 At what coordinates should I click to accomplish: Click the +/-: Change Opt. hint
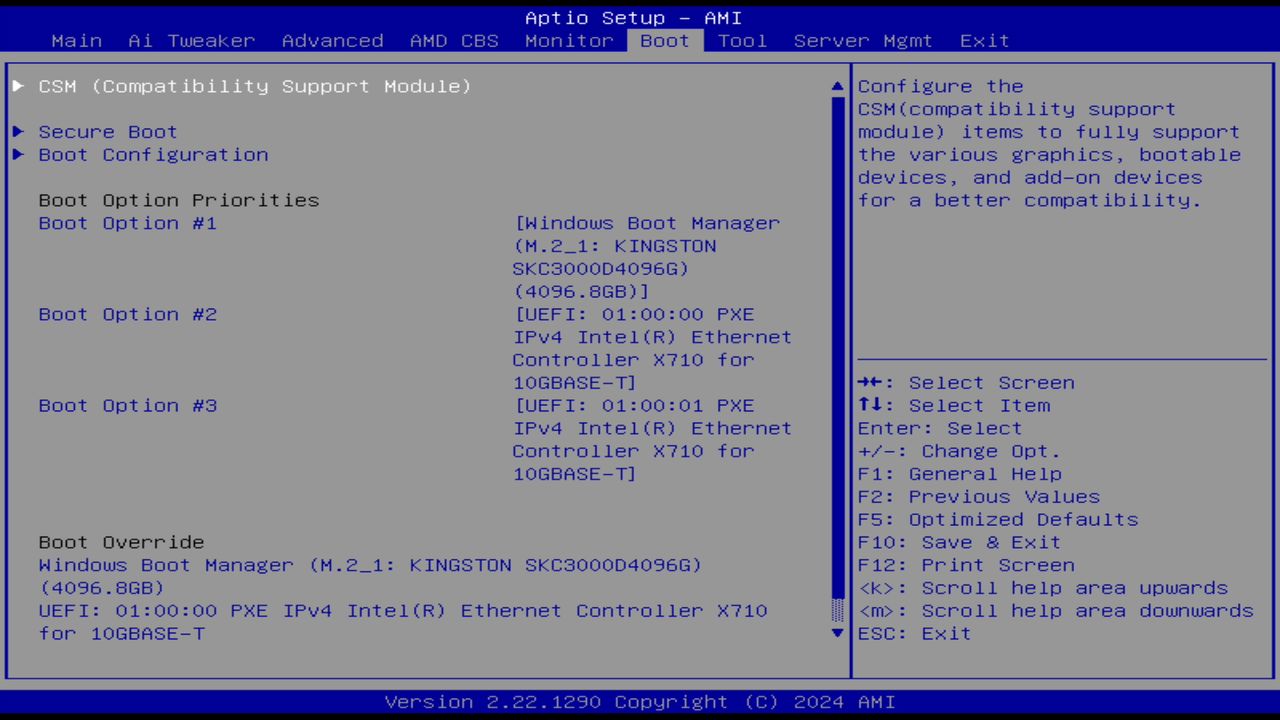[959, 451]
